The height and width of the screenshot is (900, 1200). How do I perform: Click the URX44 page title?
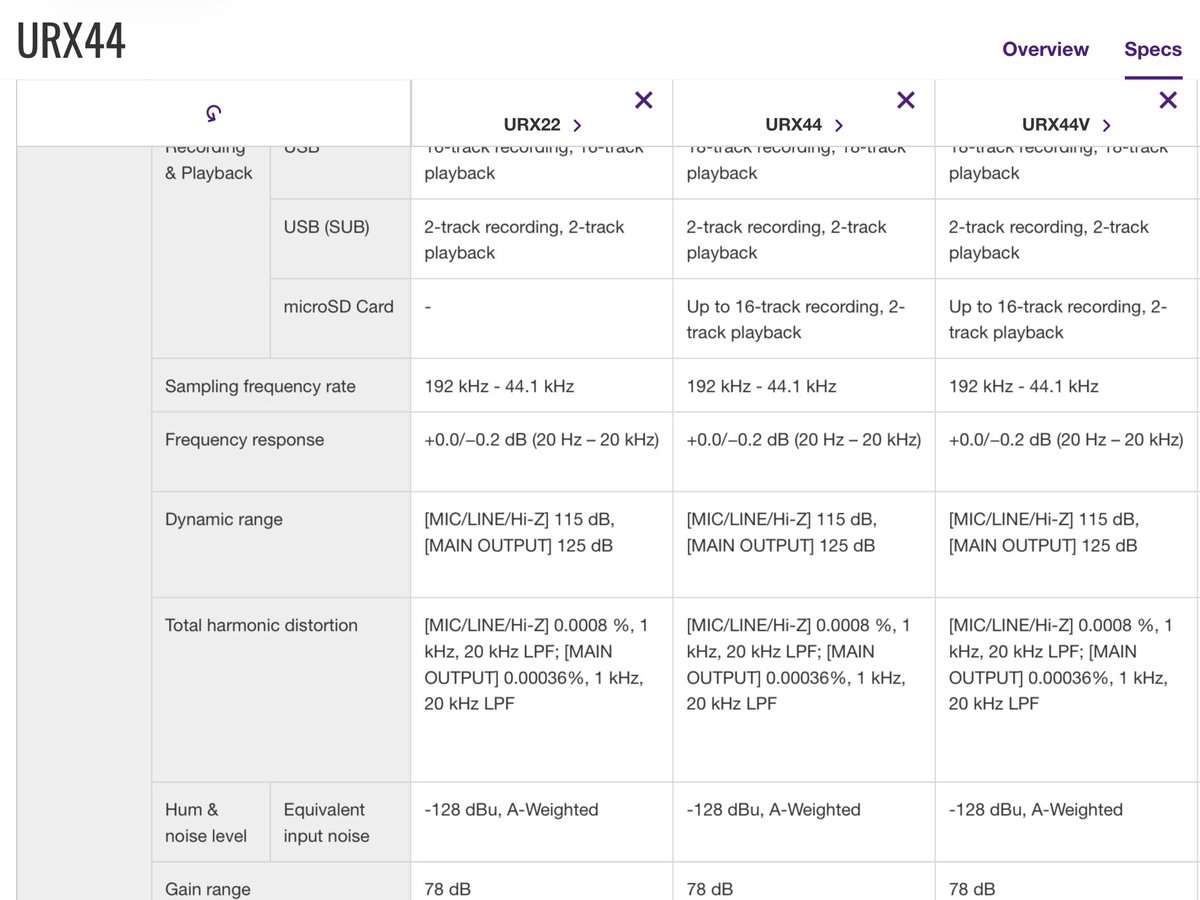[71, 41]
